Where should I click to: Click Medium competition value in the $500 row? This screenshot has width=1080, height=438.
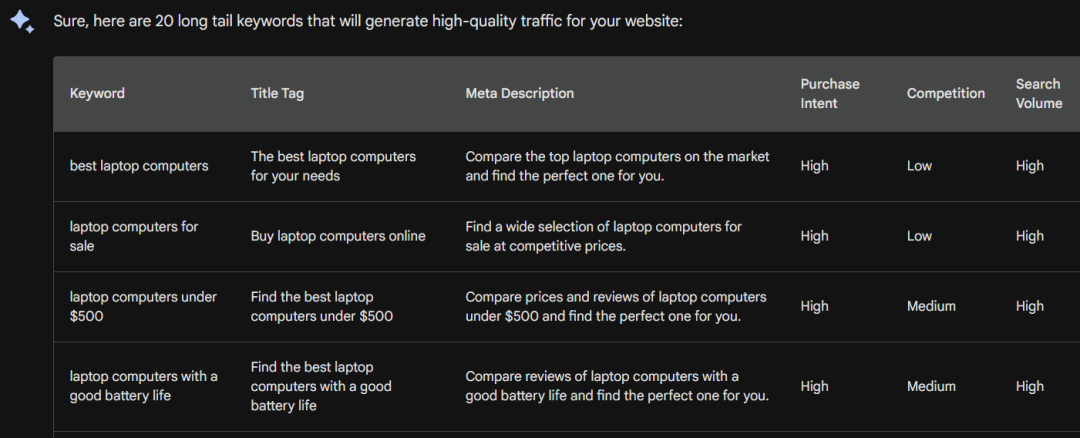[x=931, y=306]
